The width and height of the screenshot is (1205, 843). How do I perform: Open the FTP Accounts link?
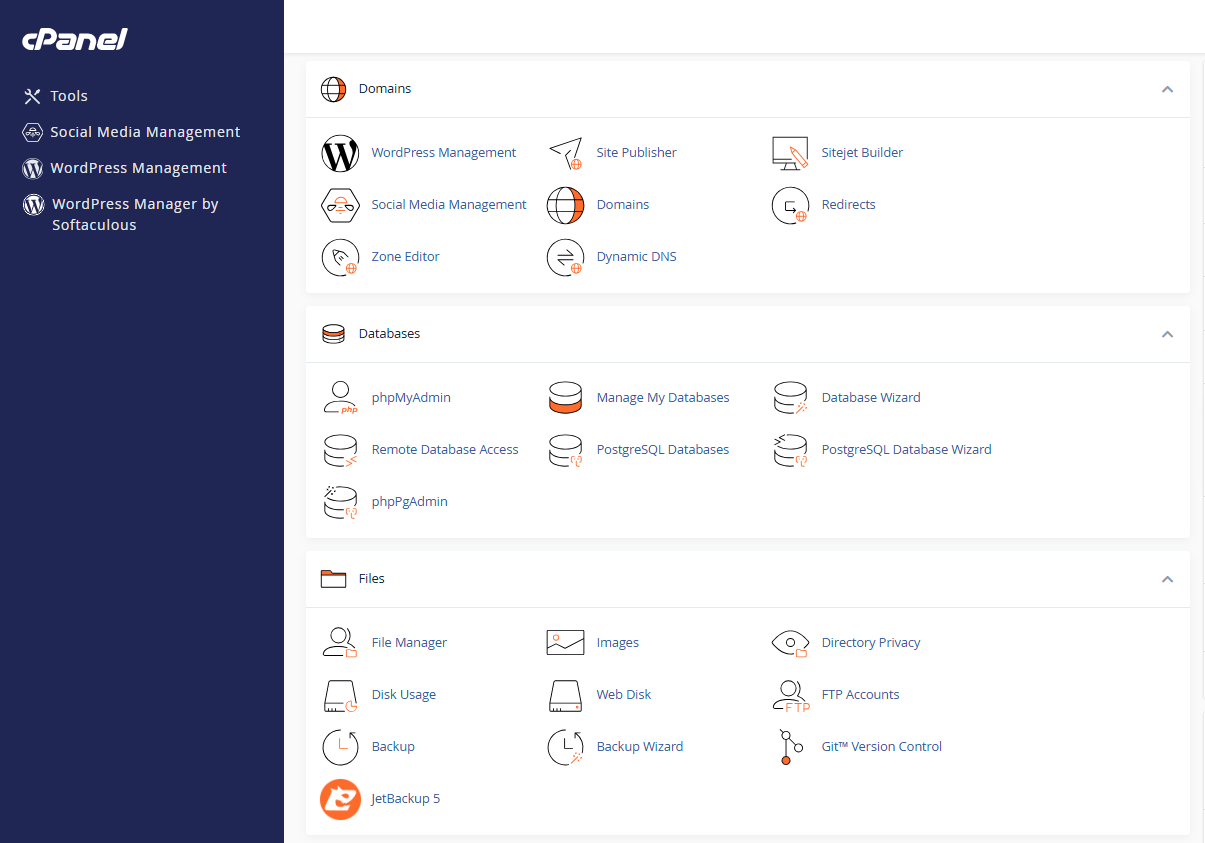click(x=860, y=695)
